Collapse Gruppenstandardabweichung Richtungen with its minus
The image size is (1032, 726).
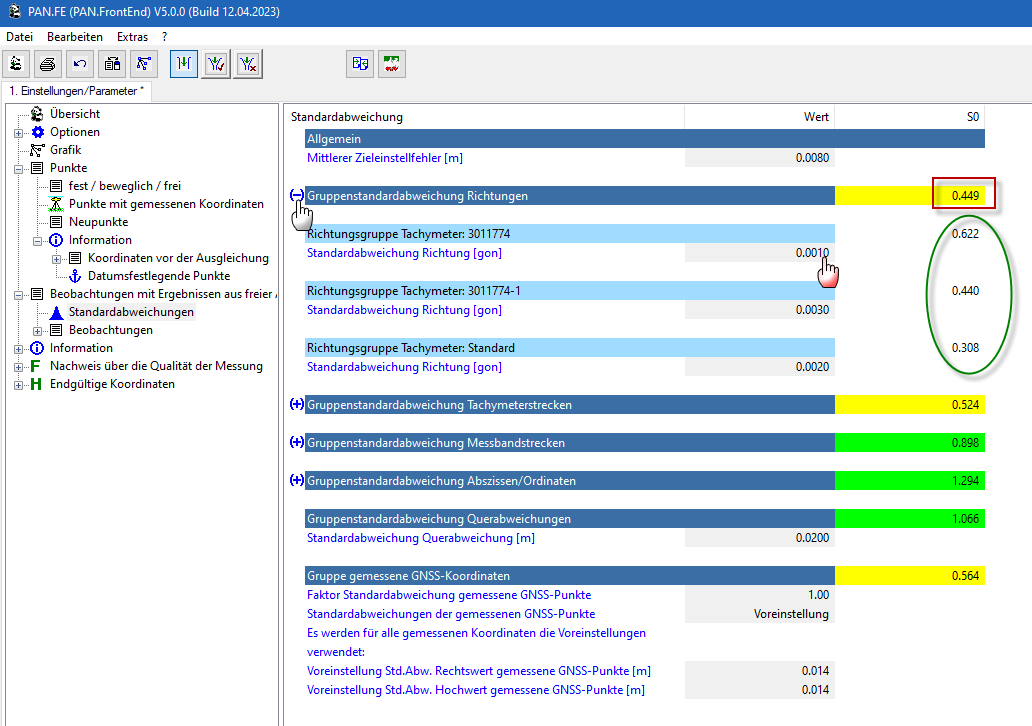click(296, 196)
